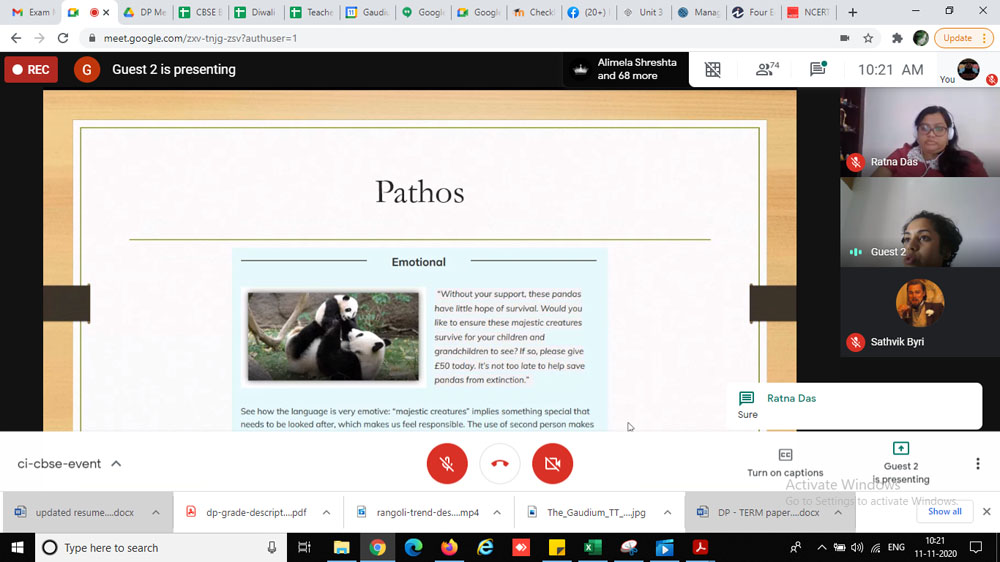Open camera permission icon in address bar
Image resolution: width=1000 pixels, height=562 pixels.
pos(844,38)
